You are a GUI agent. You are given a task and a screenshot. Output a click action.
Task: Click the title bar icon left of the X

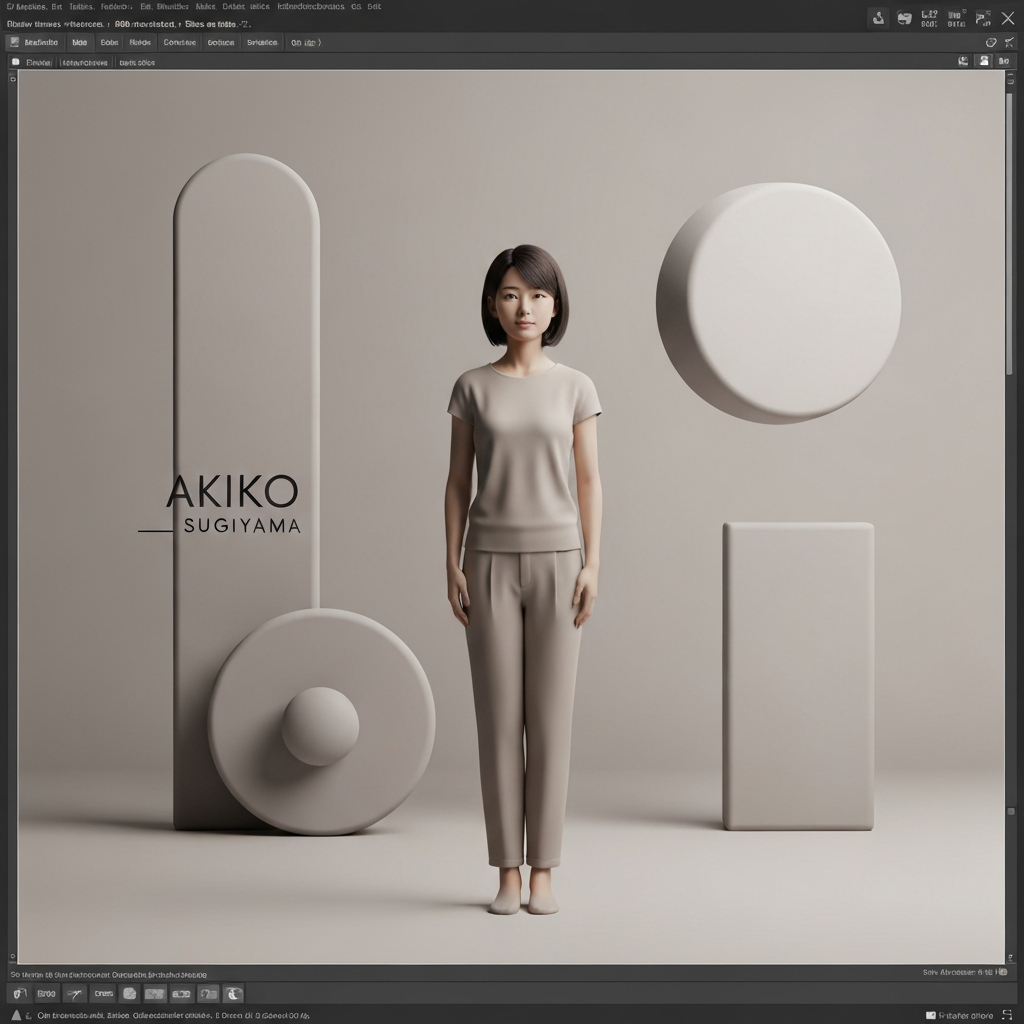[x=983, y=18]
